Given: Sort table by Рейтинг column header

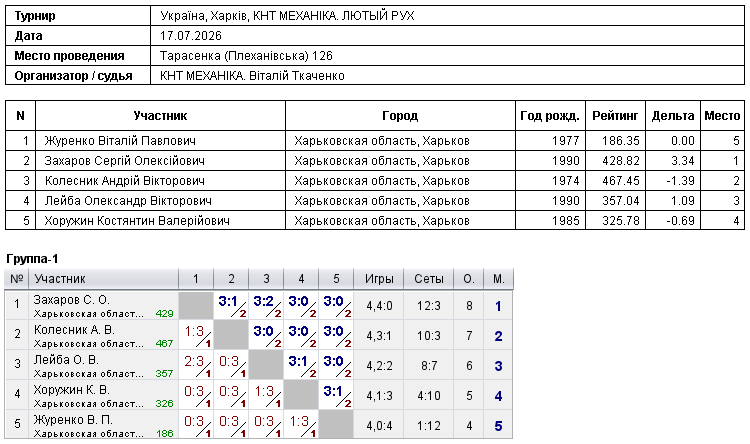Looking at the screenshot, I should tap(615, 116).
